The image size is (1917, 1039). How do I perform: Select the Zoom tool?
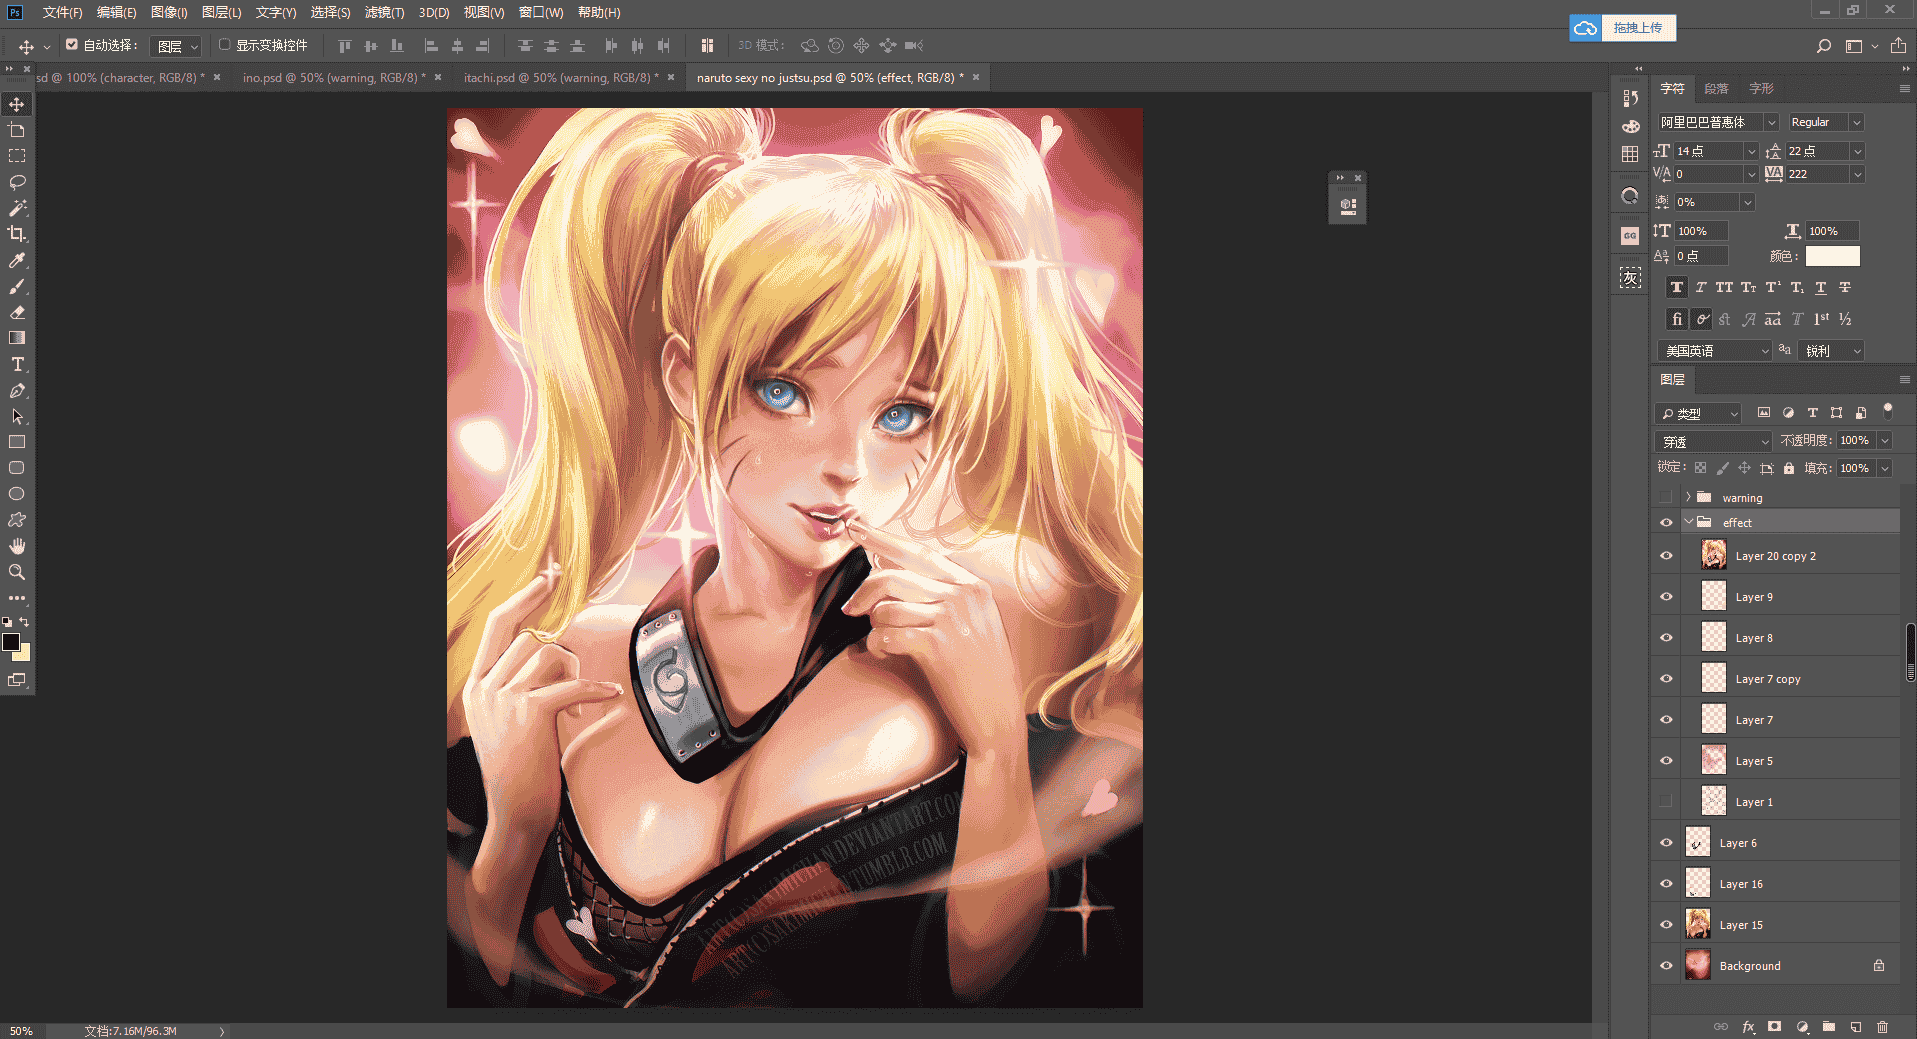point(17,572)
